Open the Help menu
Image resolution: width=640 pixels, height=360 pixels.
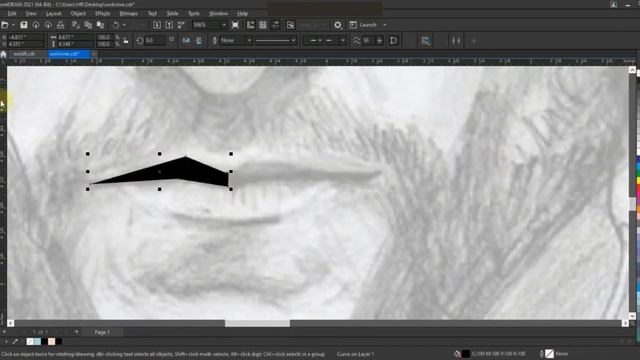click(x=242, y=13)
